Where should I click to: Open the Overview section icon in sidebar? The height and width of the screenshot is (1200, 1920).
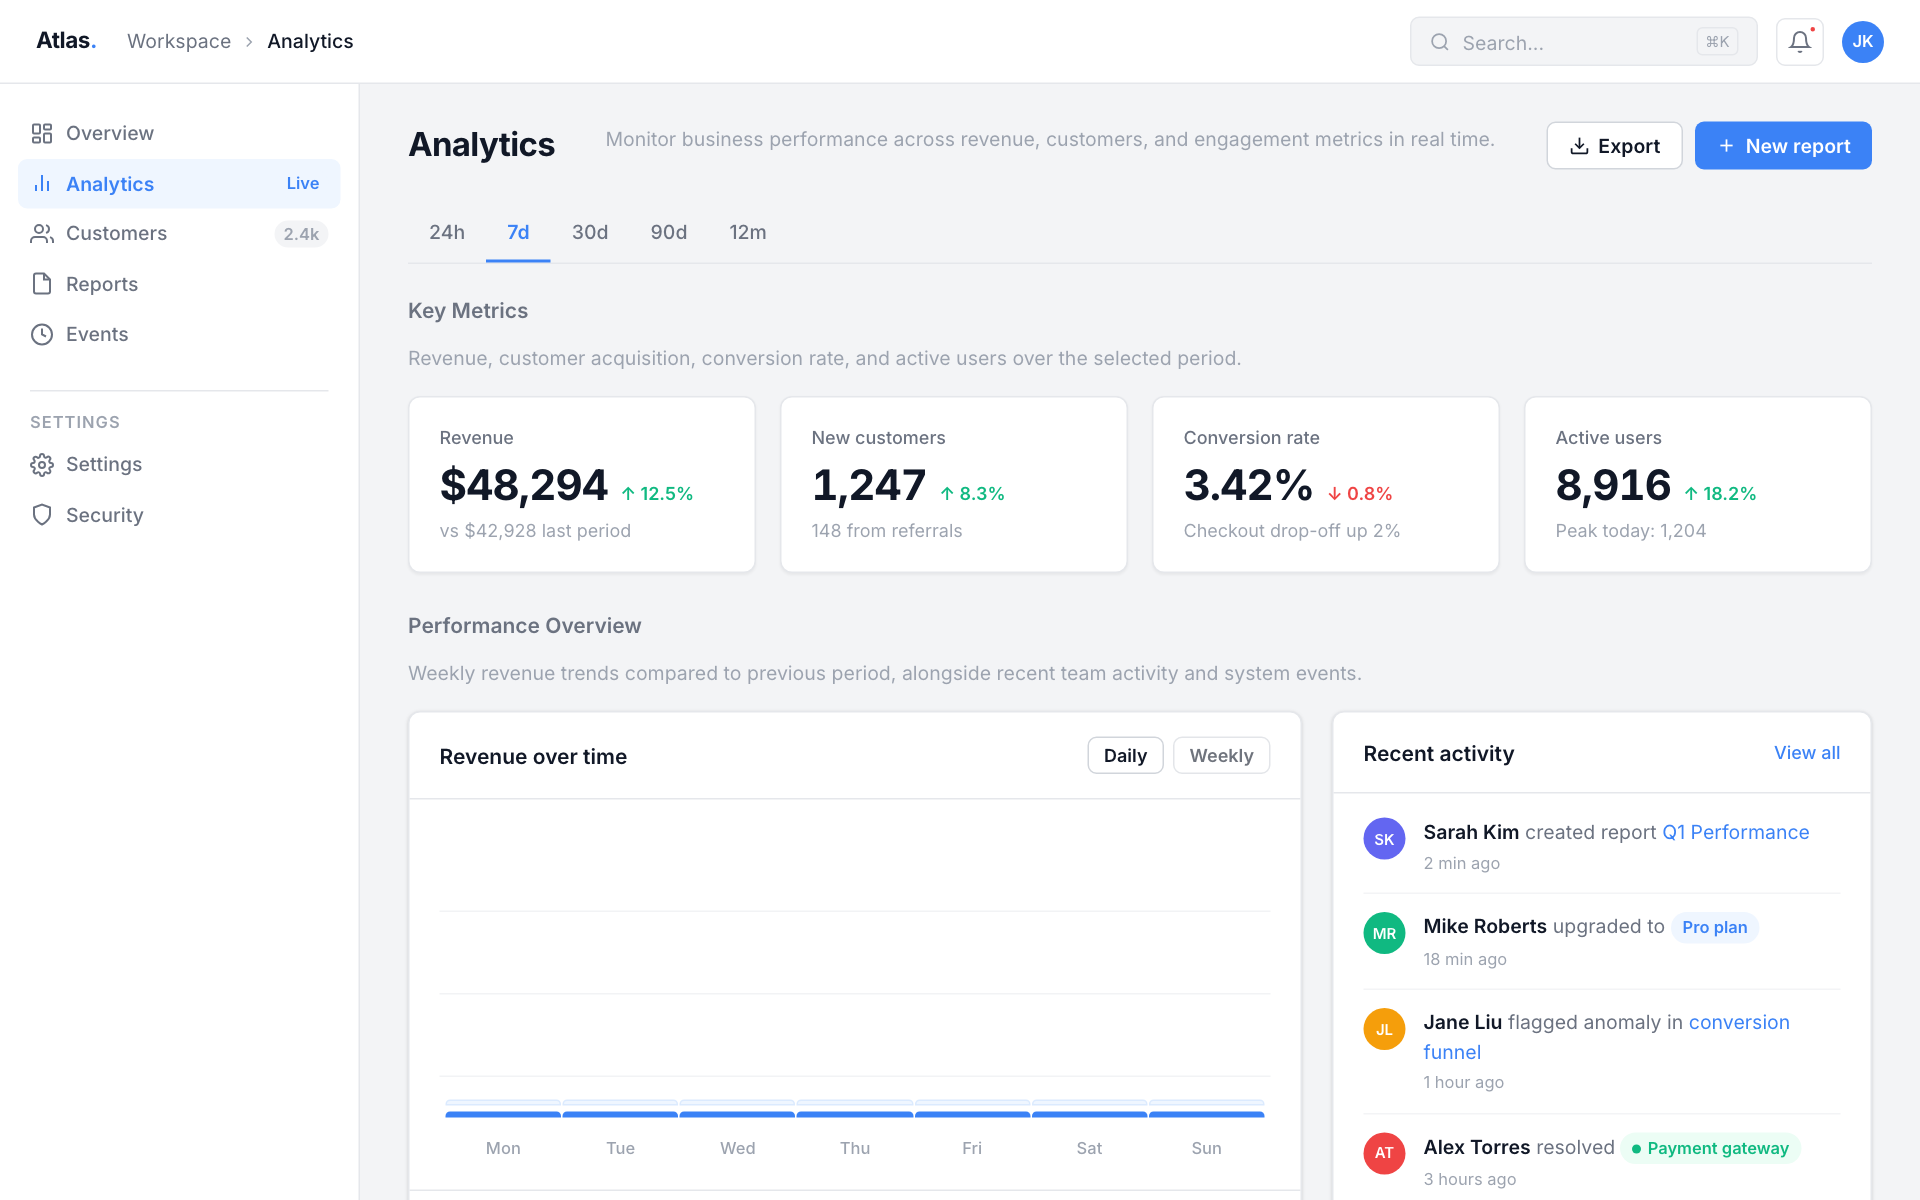tap(42, 133)
